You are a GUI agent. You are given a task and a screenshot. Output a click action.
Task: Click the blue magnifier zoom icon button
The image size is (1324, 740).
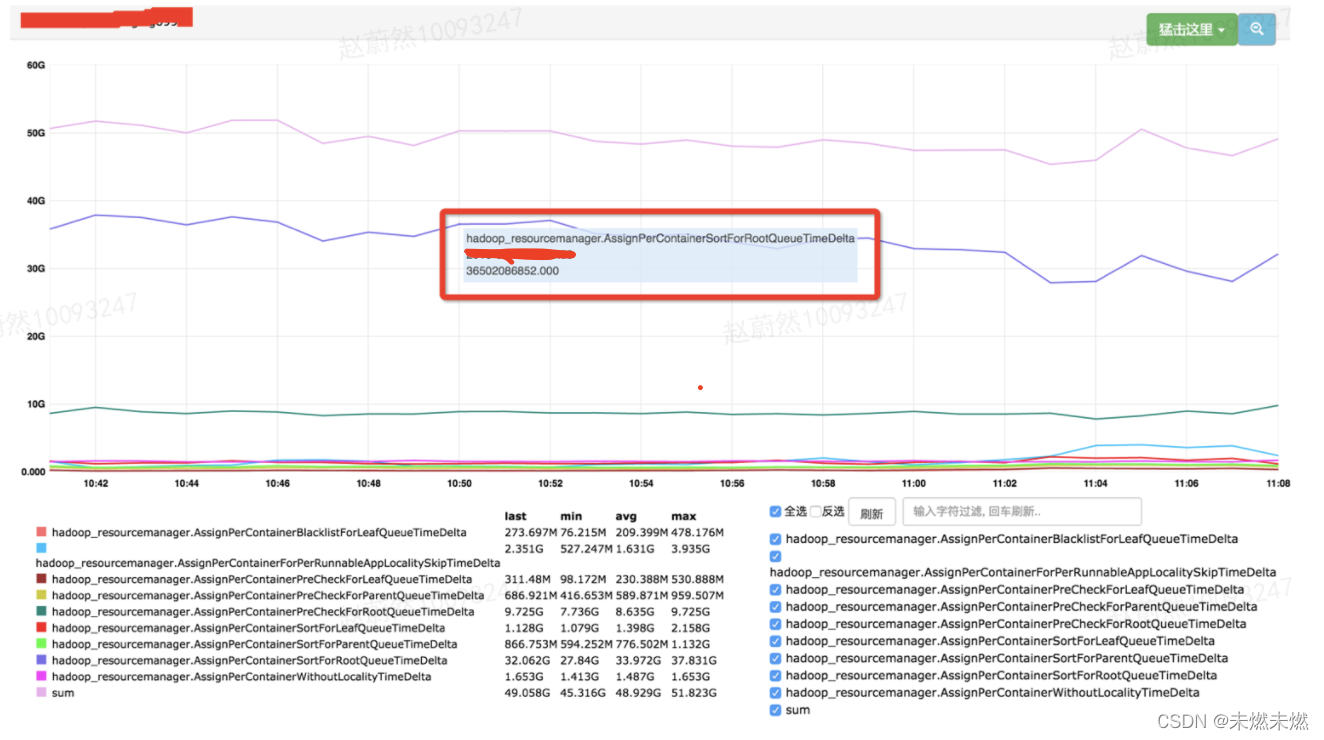1257,29
